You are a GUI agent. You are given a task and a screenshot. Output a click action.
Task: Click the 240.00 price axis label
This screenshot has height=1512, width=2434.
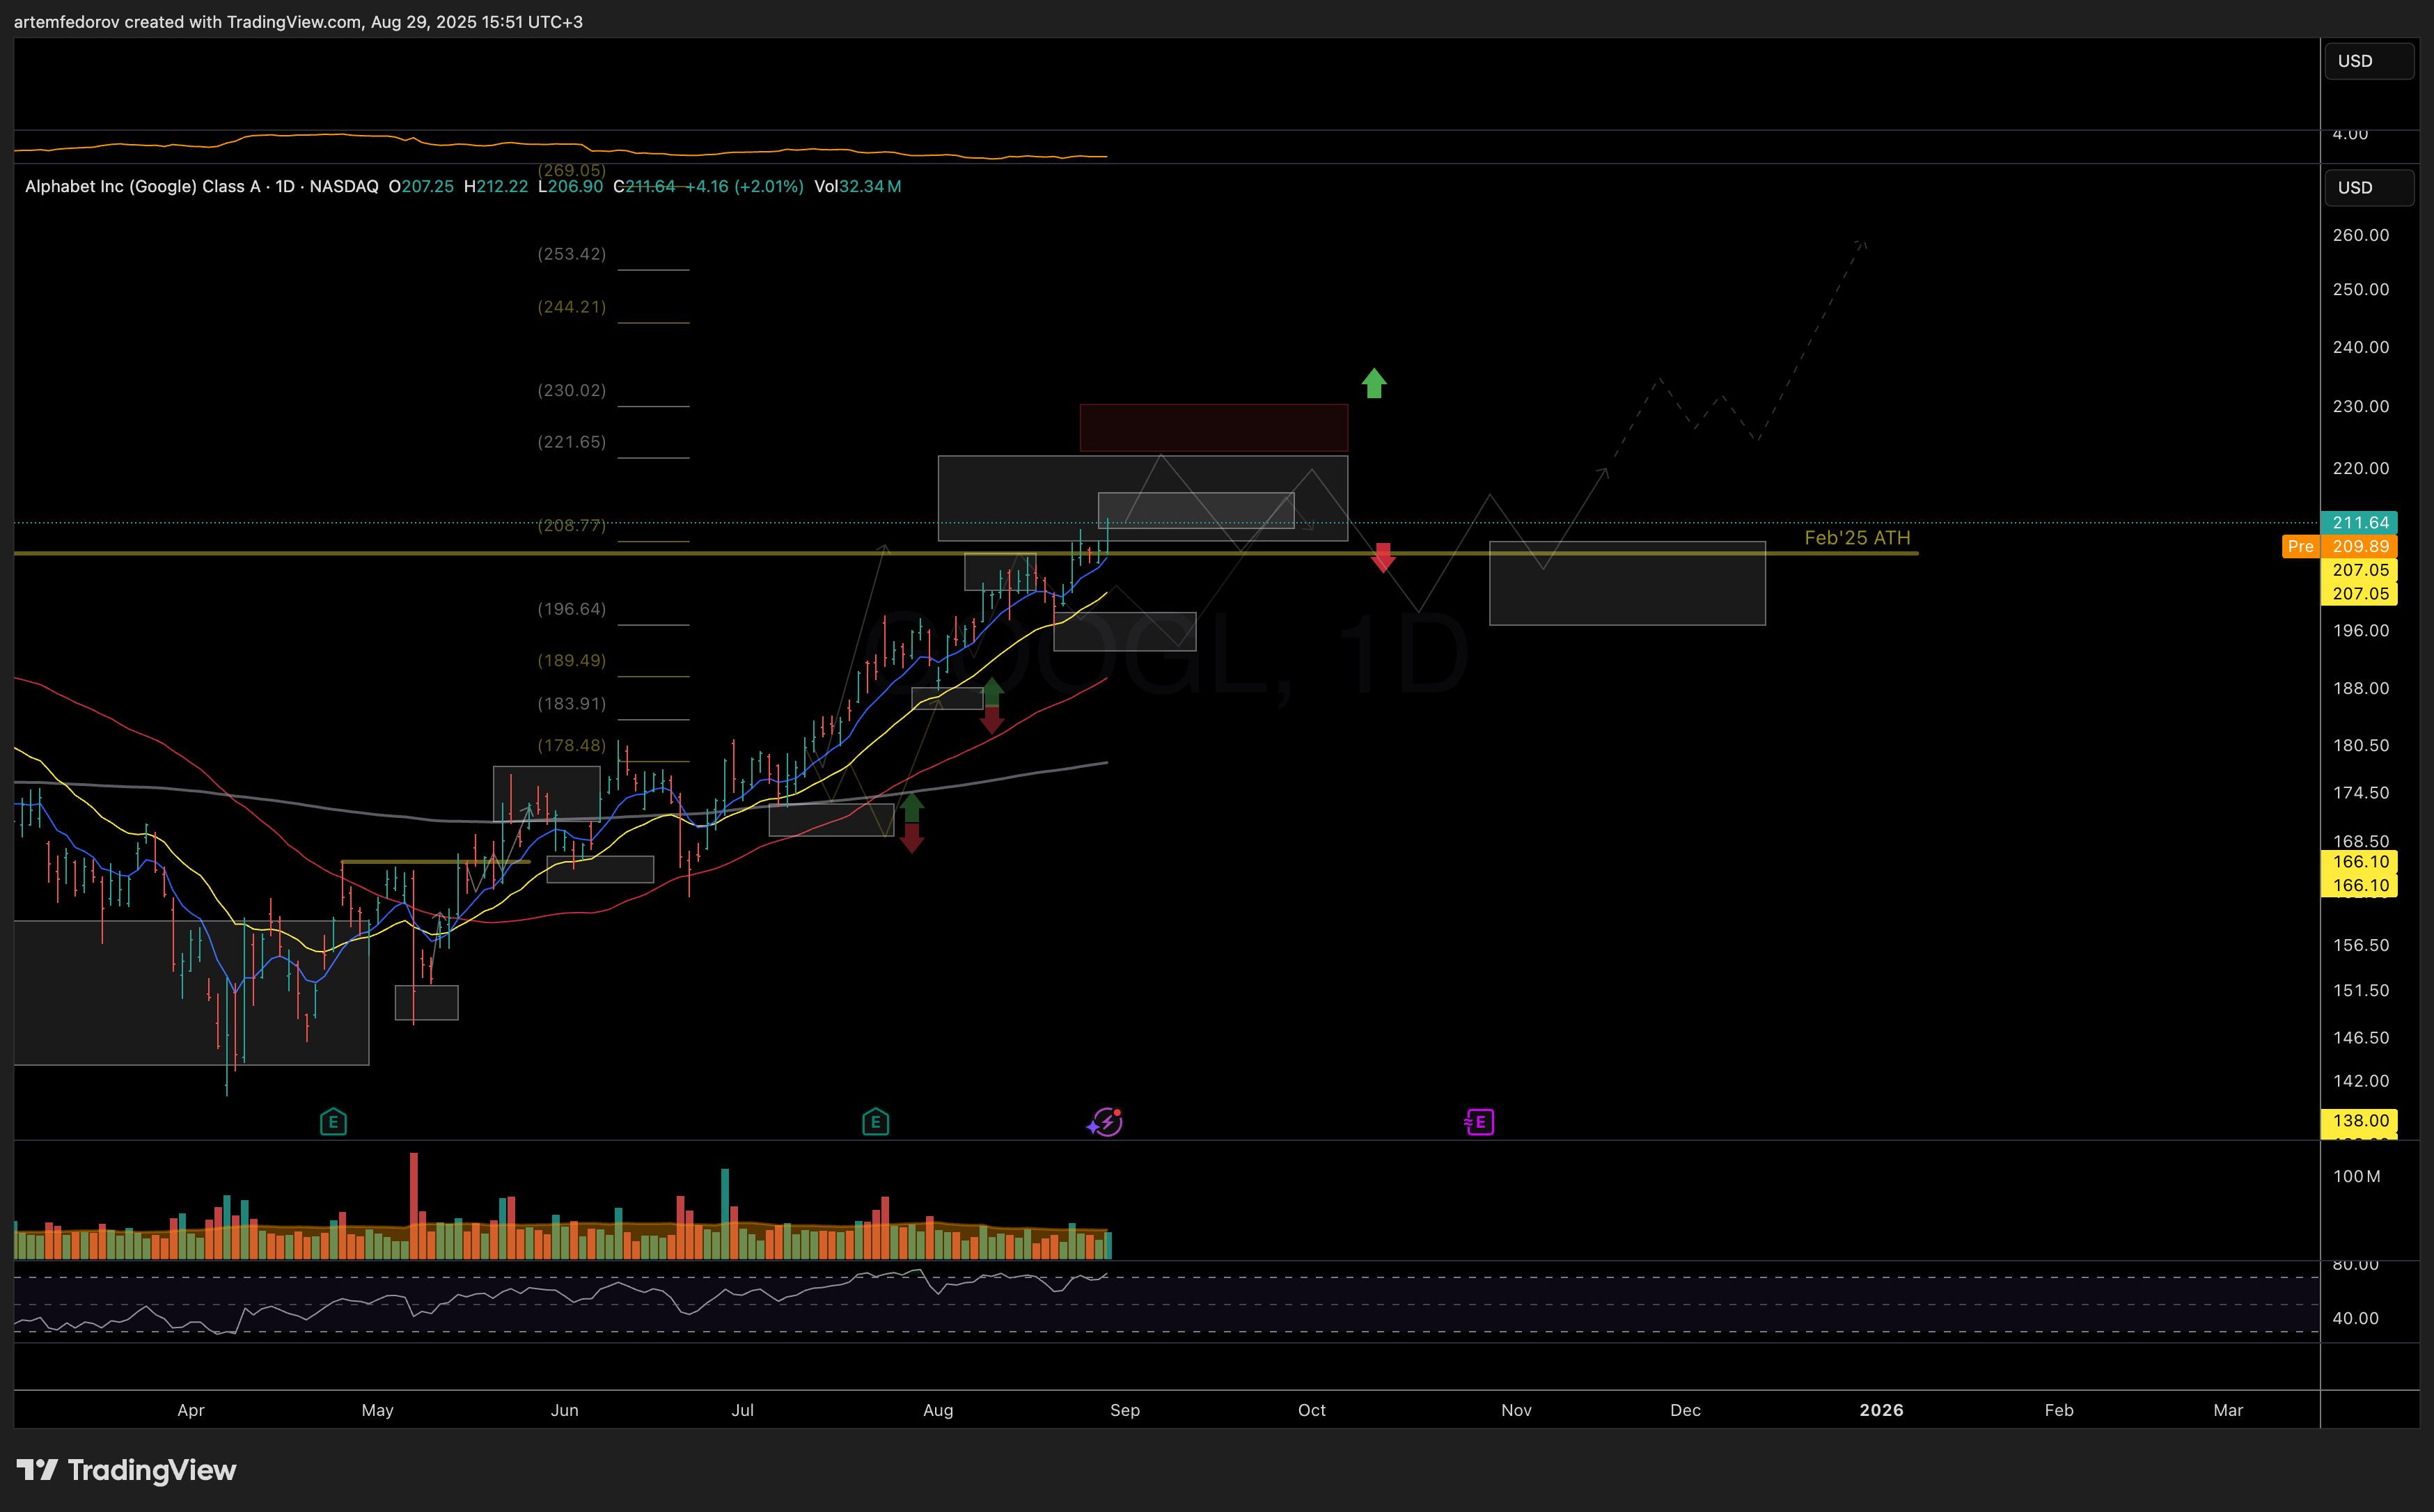[x=2361, y=347]
